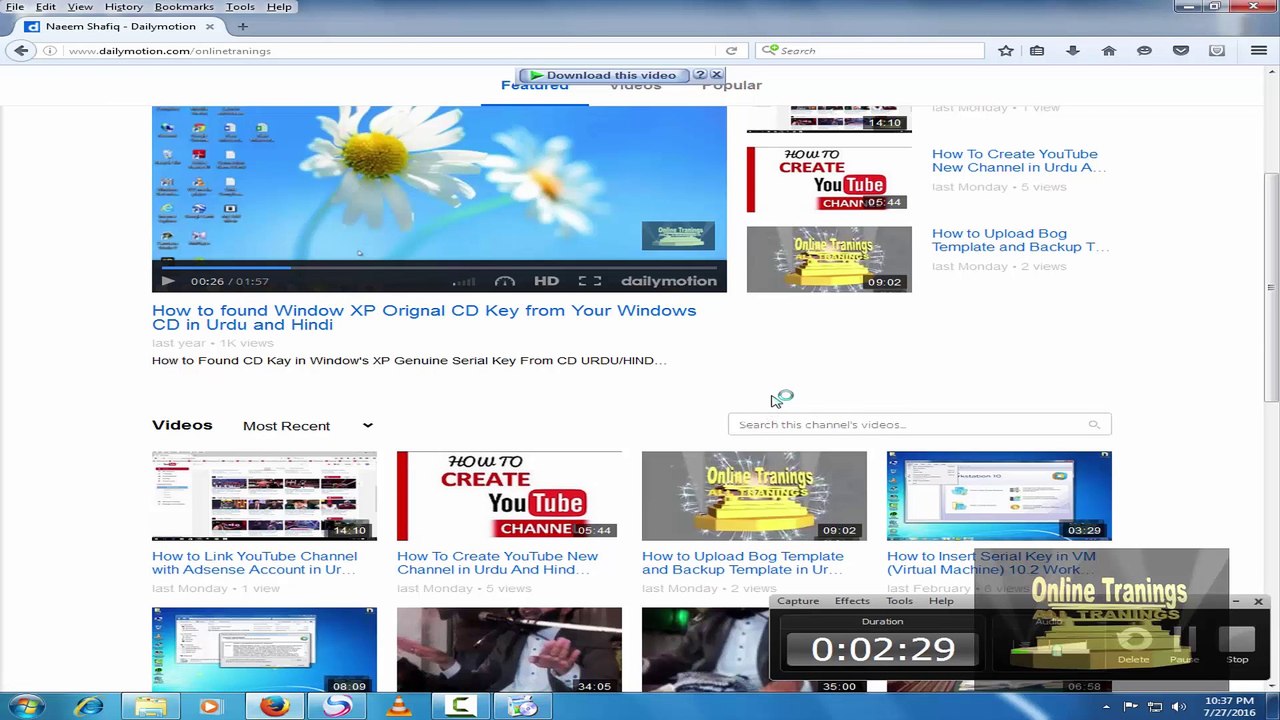The image size is (1280, 720).
Task: Toggle HD quality on the video player
Action: [546, 281]
